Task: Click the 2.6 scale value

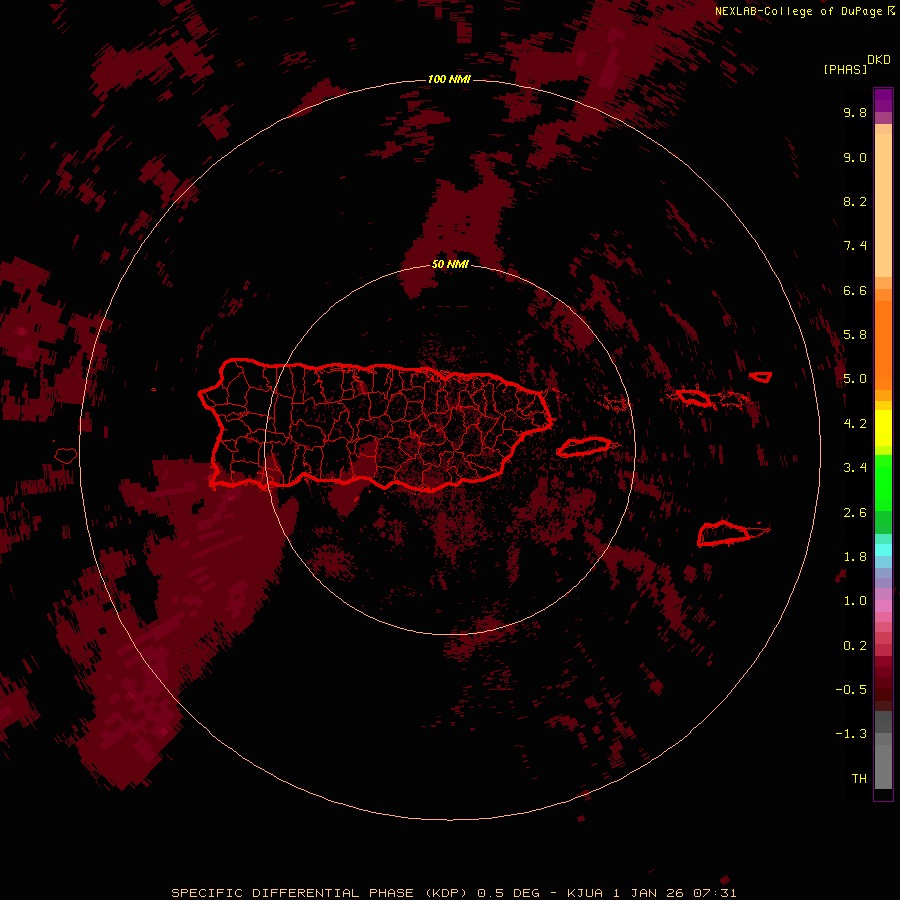Action: click(x=855, y=513)
